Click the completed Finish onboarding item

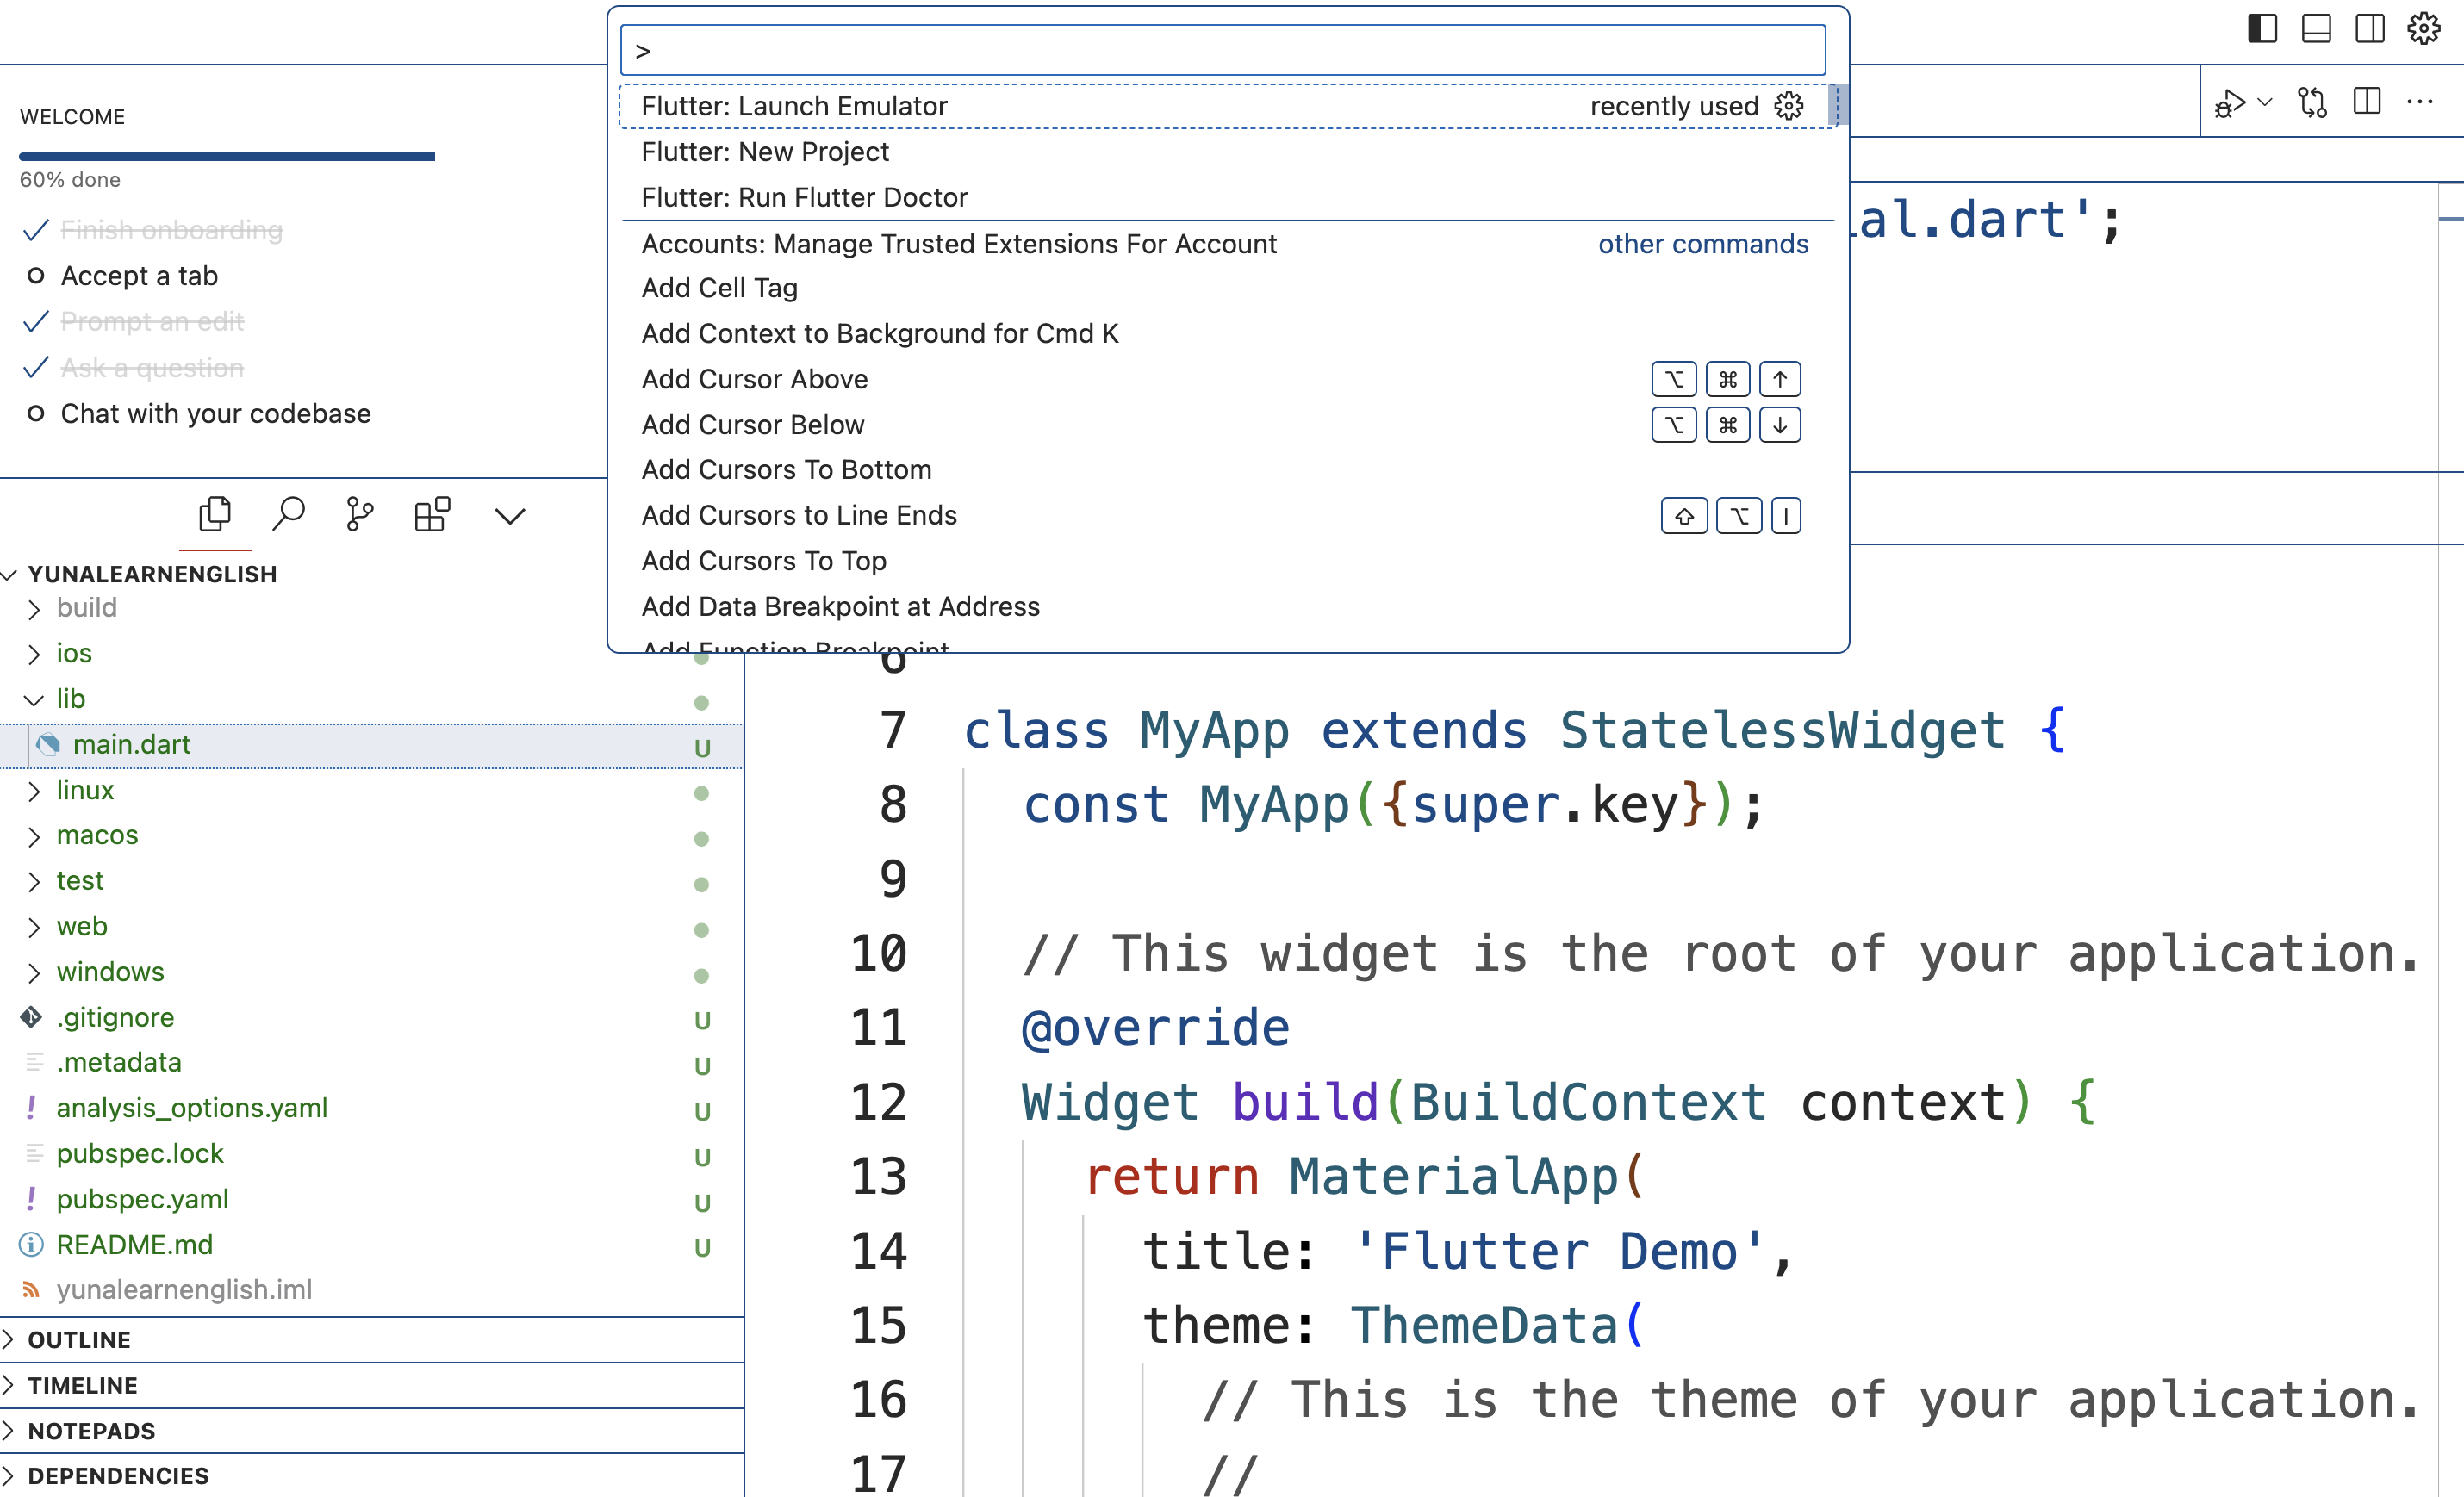[171, 231]
